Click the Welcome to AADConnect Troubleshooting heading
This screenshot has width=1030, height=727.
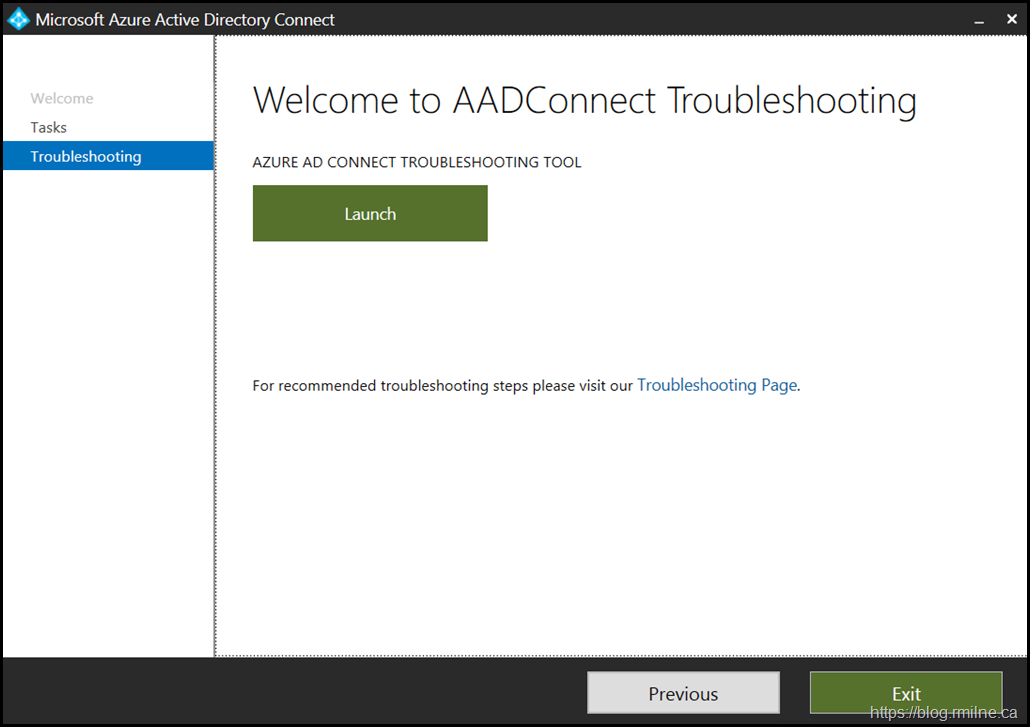pyautogui.click(x=584, y=101)
